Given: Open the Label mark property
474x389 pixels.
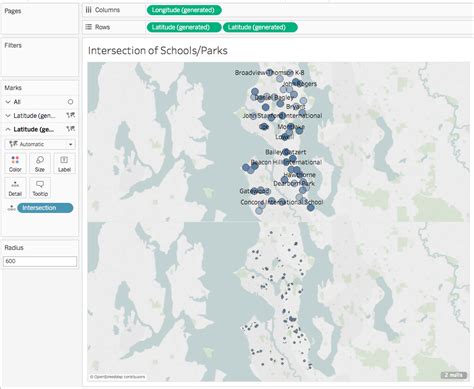Looking at the screenshot, I should (64, 163).
